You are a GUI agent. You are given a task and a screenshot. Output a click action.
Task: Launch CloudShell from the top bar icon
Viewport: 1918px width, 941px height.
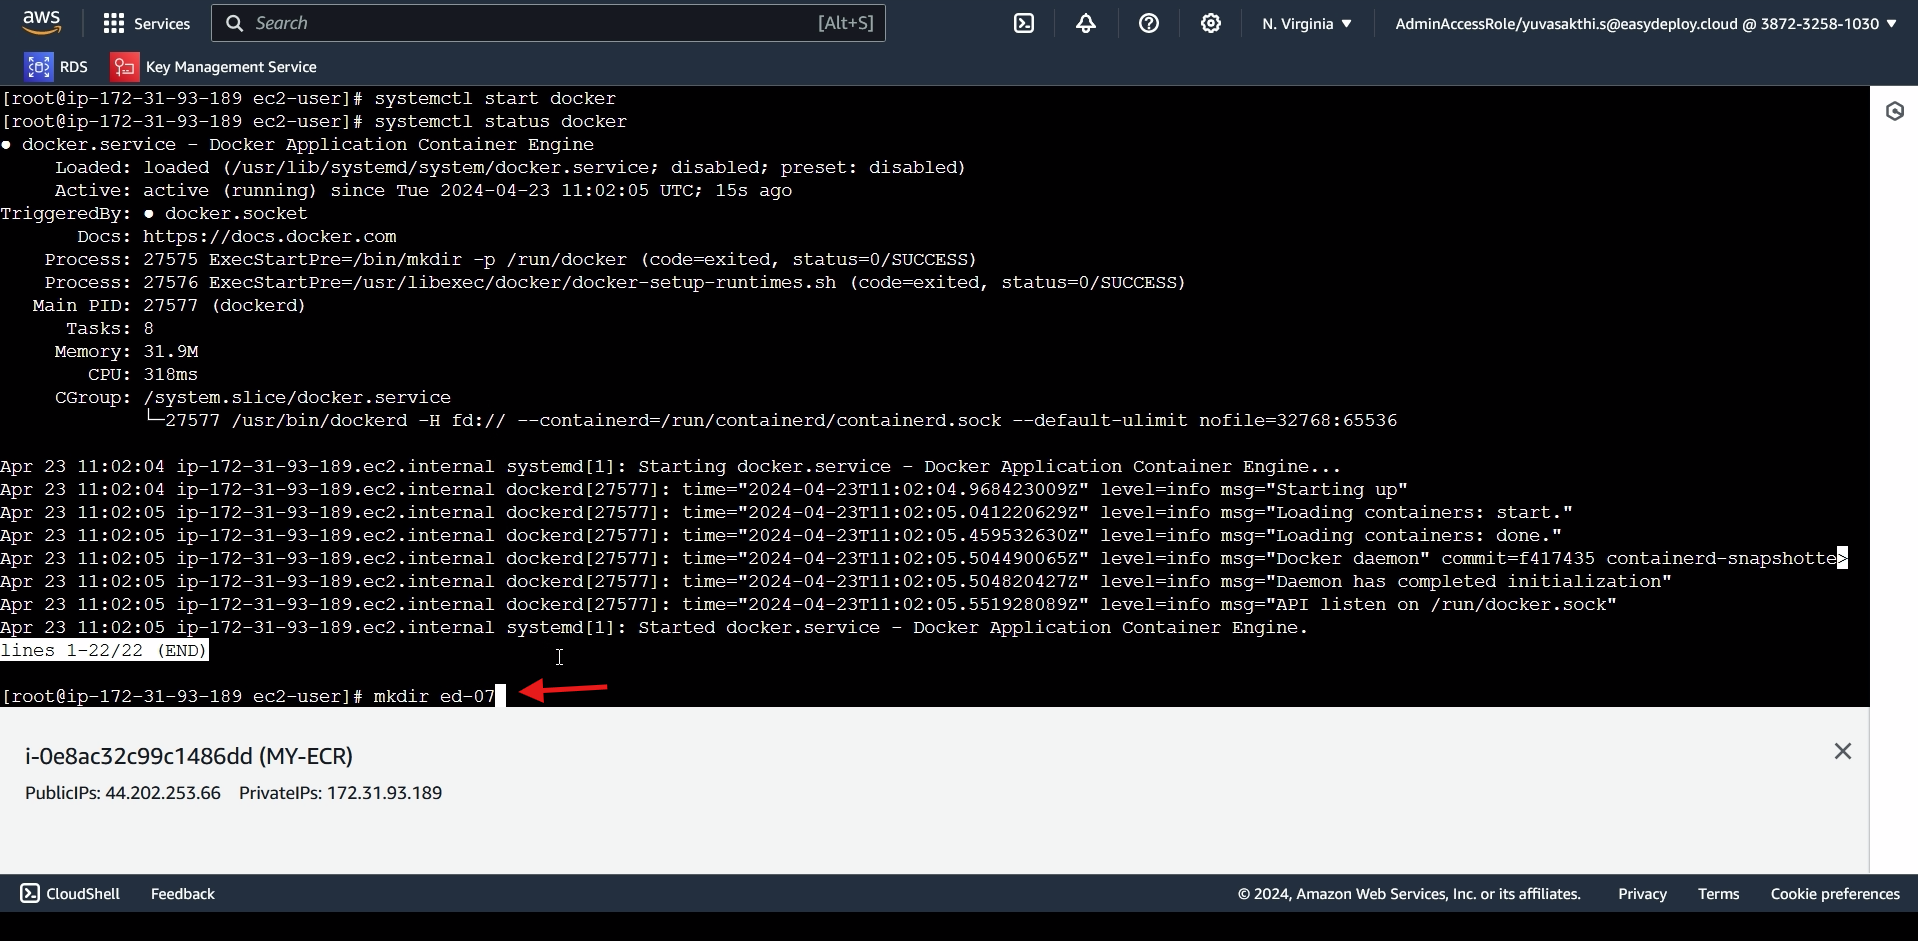point(1024,23)
